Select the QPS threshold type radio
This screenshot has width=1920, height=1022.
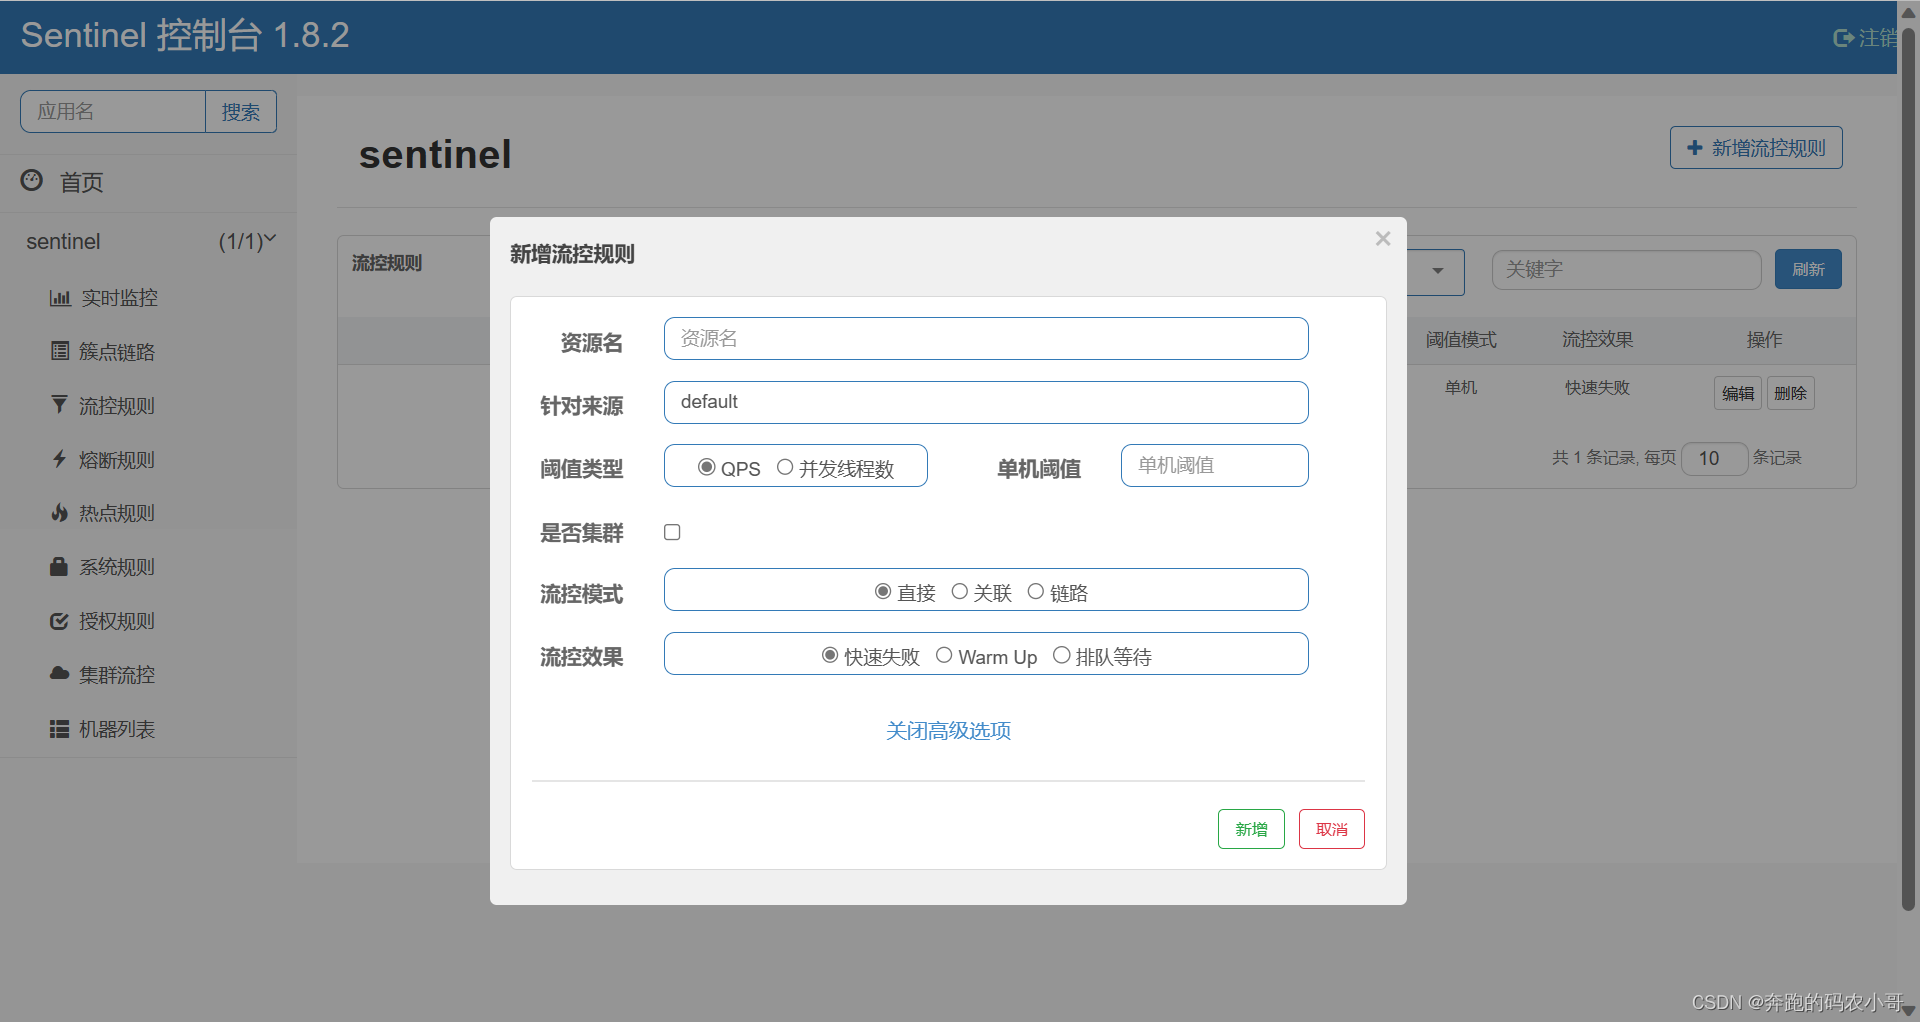pos(706,467)
